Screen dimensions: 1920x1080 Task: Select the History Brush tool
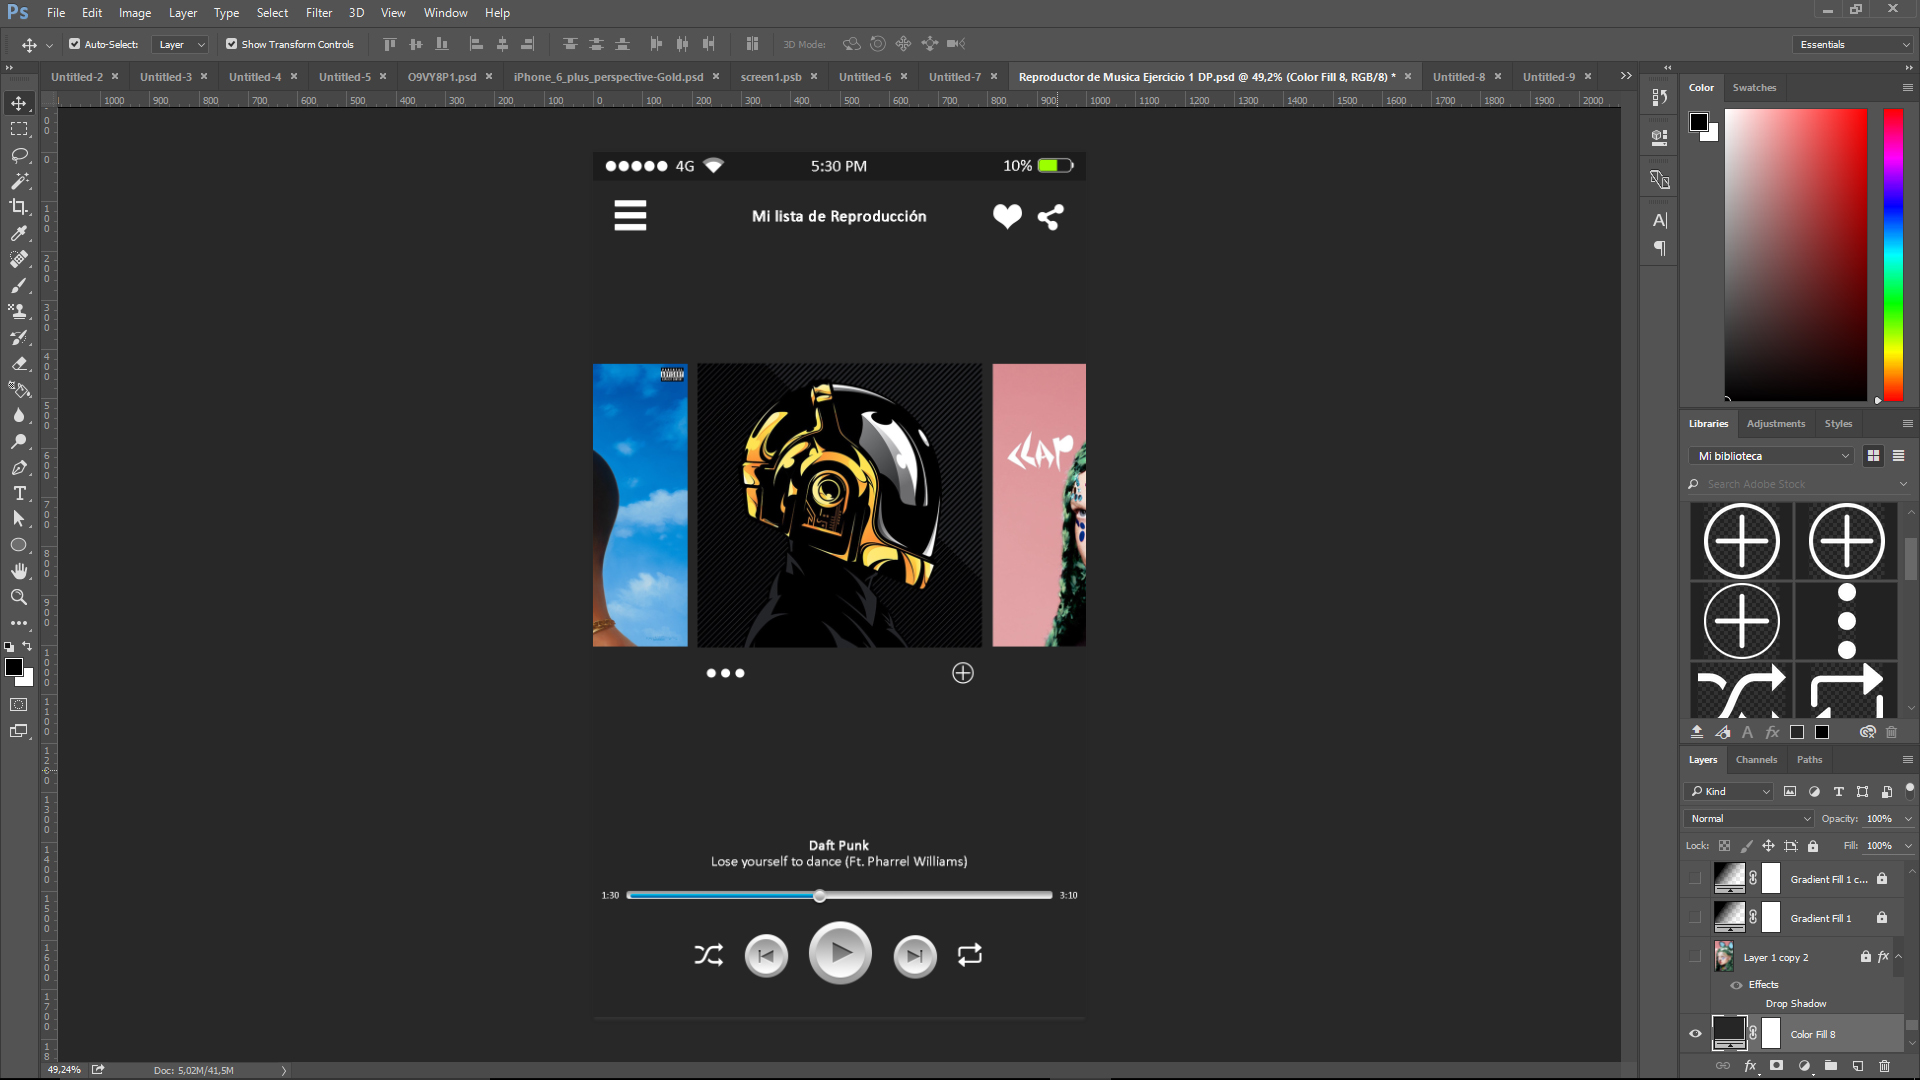[19, 337]
